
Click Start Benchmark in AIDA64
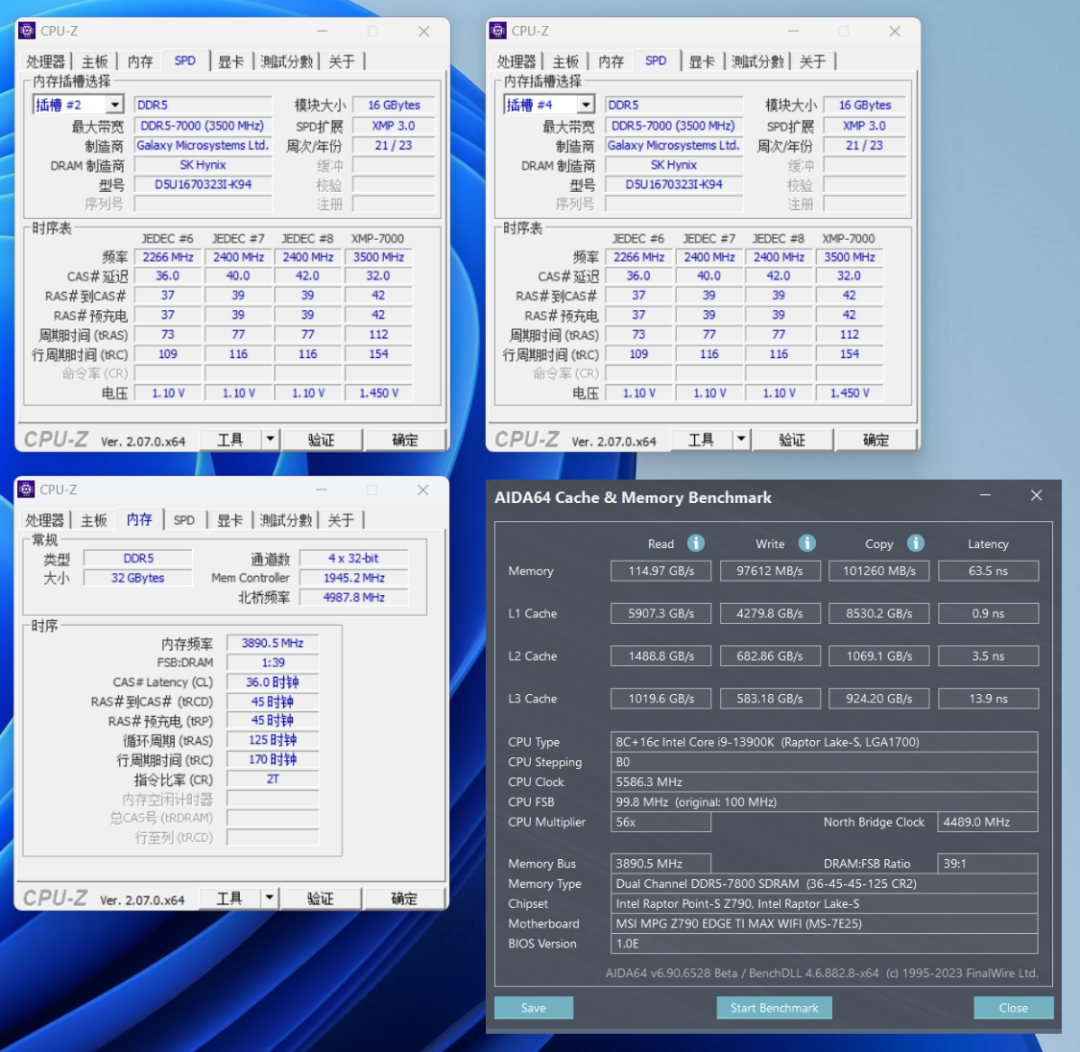774,1007
